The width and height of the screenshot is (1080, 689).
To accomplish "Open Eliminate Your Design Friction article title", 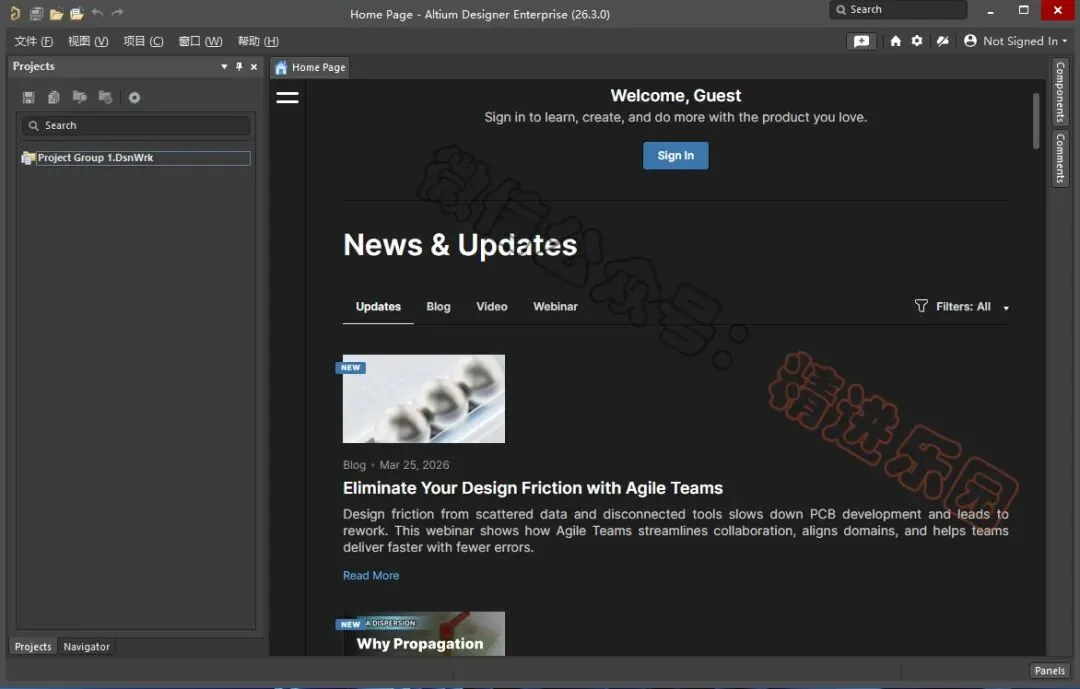I will pos(532,488).
